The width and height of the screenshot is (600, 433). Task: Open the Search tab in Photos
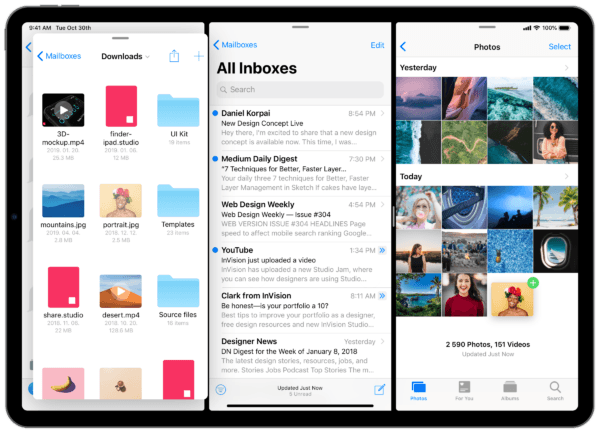tap(555, 389)
